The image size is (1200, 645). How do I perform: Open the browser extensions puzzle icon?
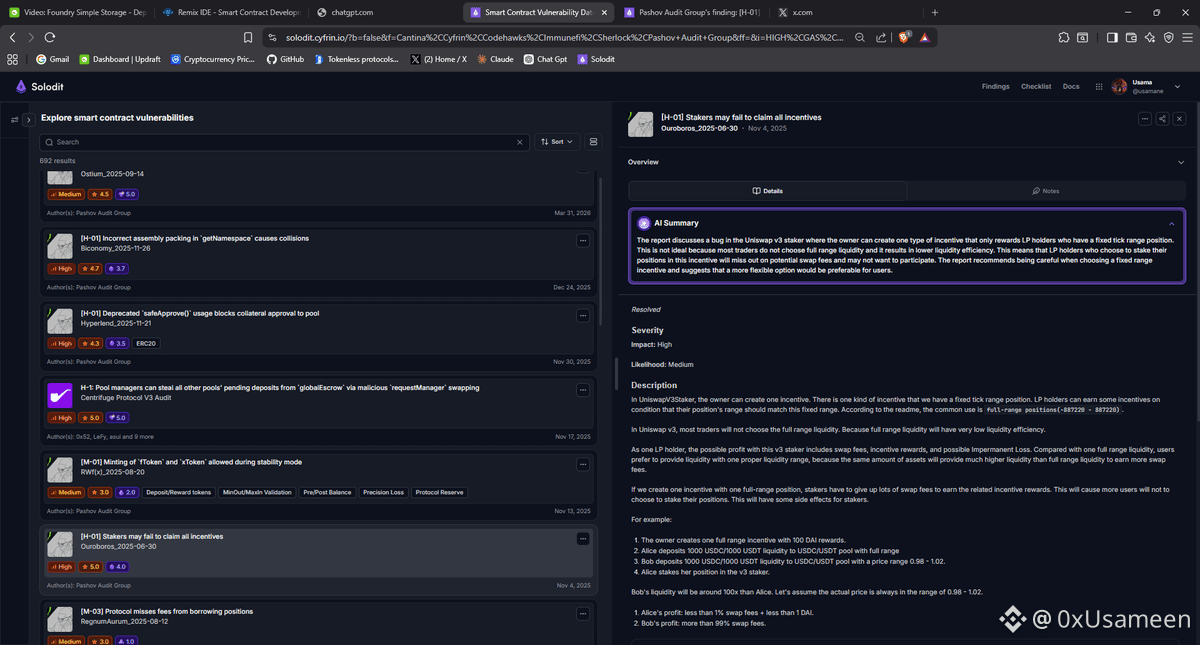tap(1064, 37)
